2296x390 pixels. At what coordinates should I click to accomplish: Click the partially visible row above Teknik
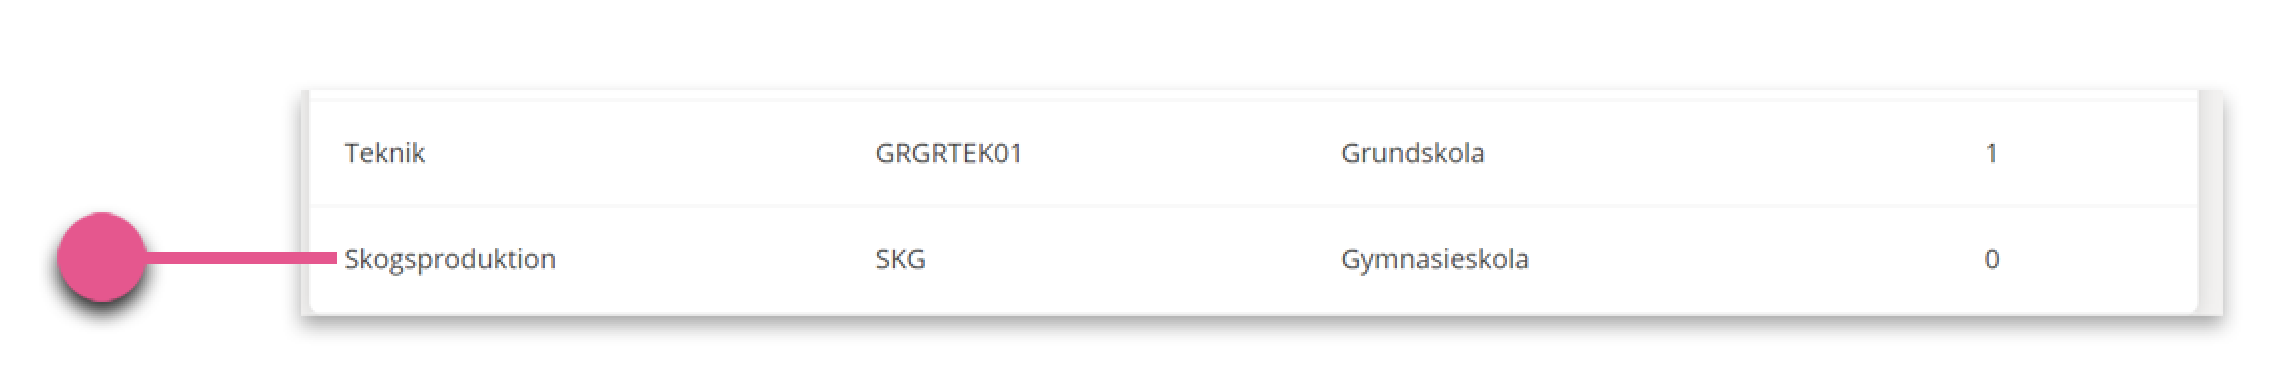1254,95
